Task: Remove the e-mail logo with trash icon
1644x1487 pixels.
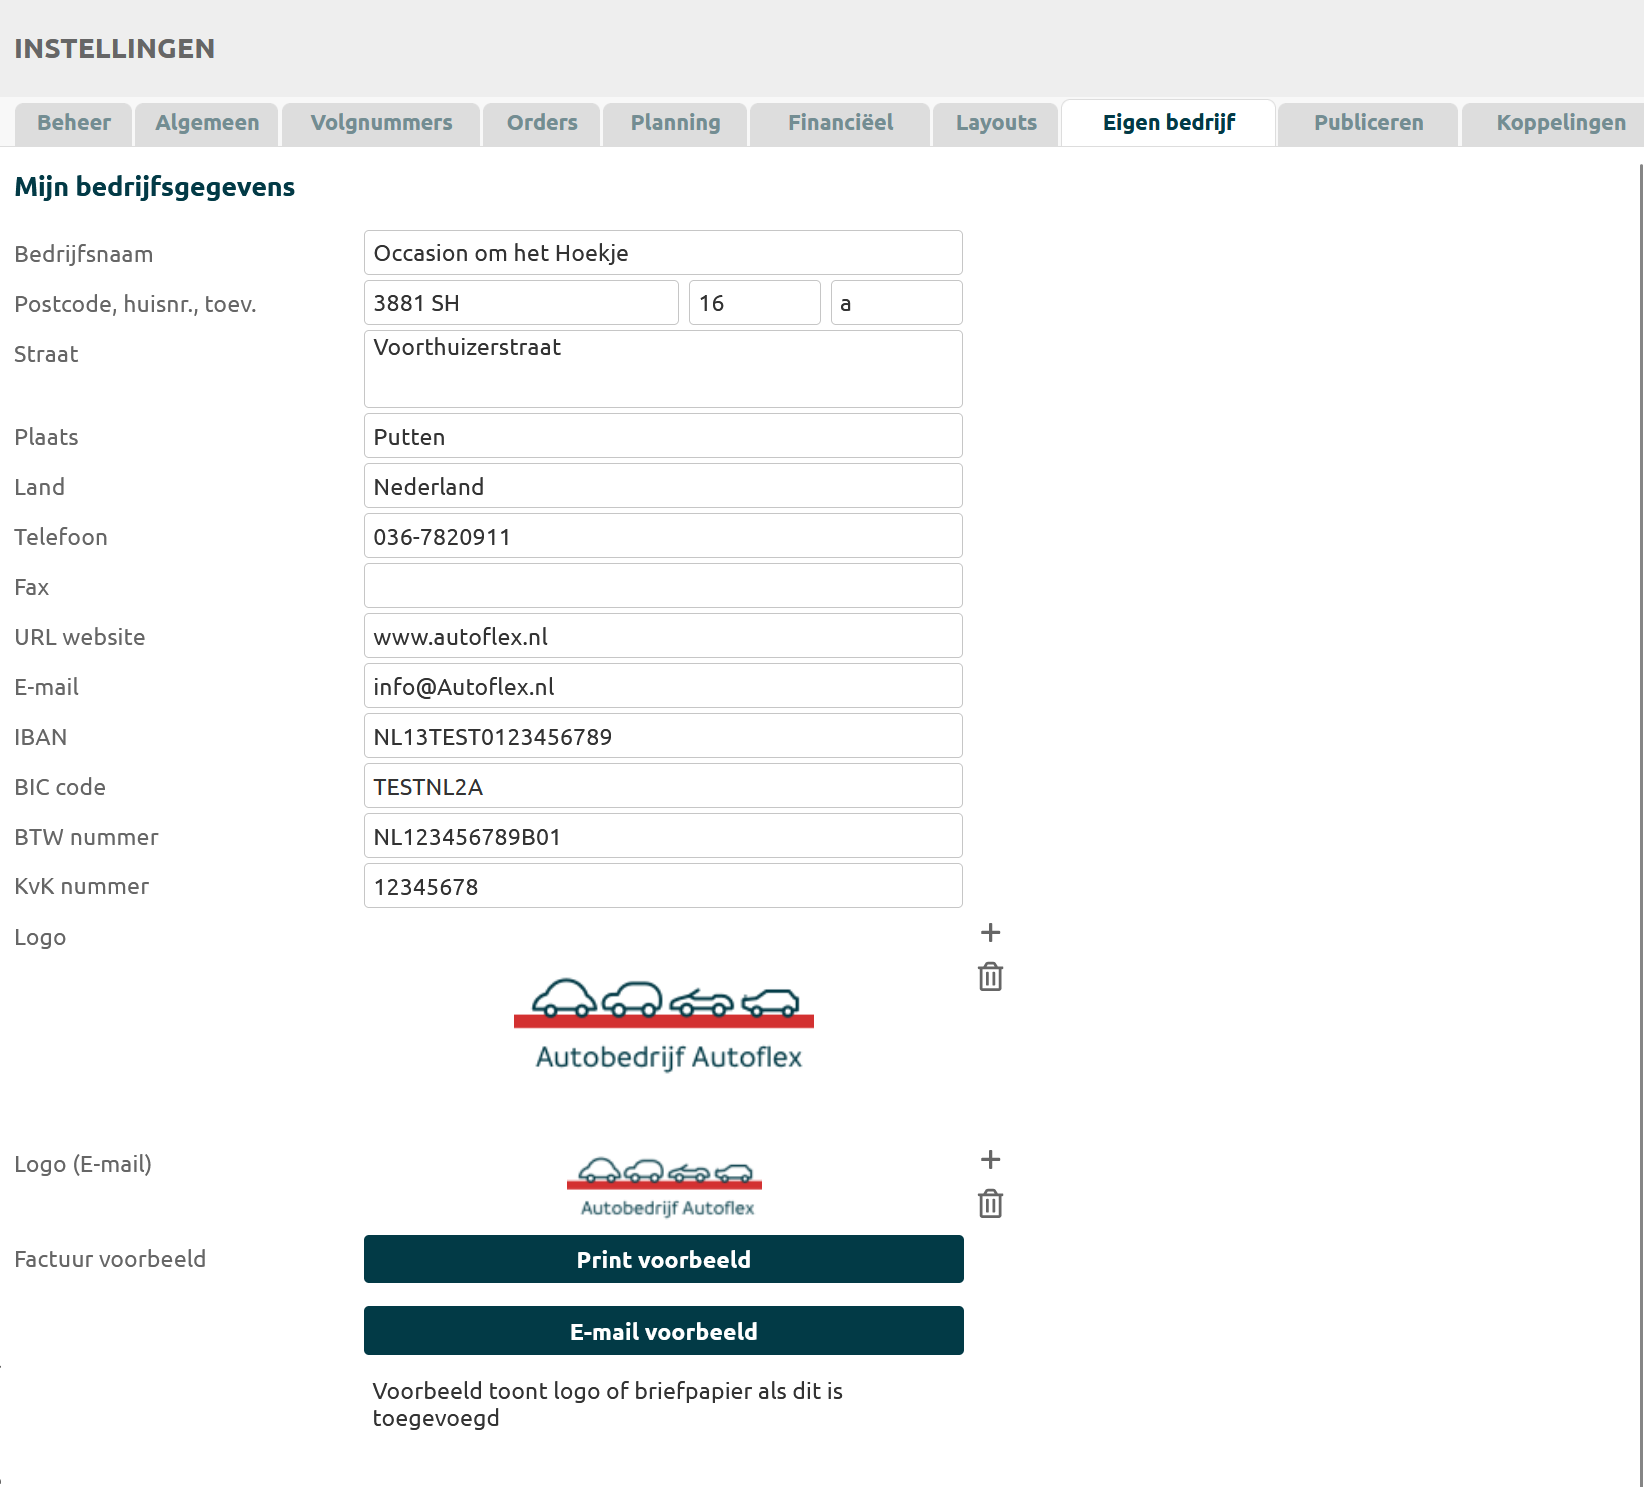Action: pos(990,1204)
